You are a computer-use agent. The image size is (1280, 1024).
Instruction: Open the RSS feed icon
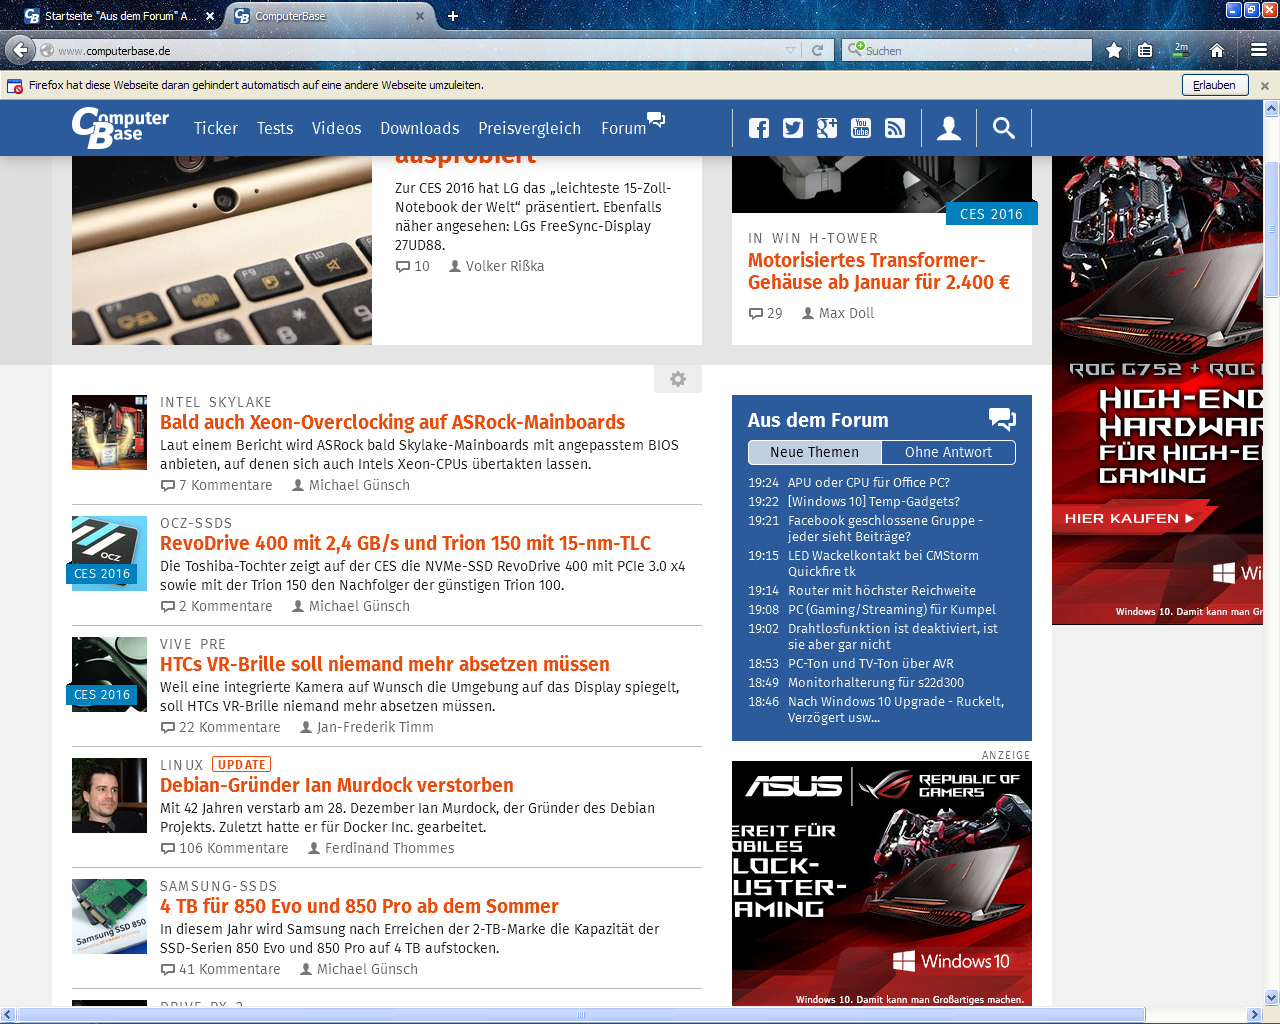[x=895, y=128]
